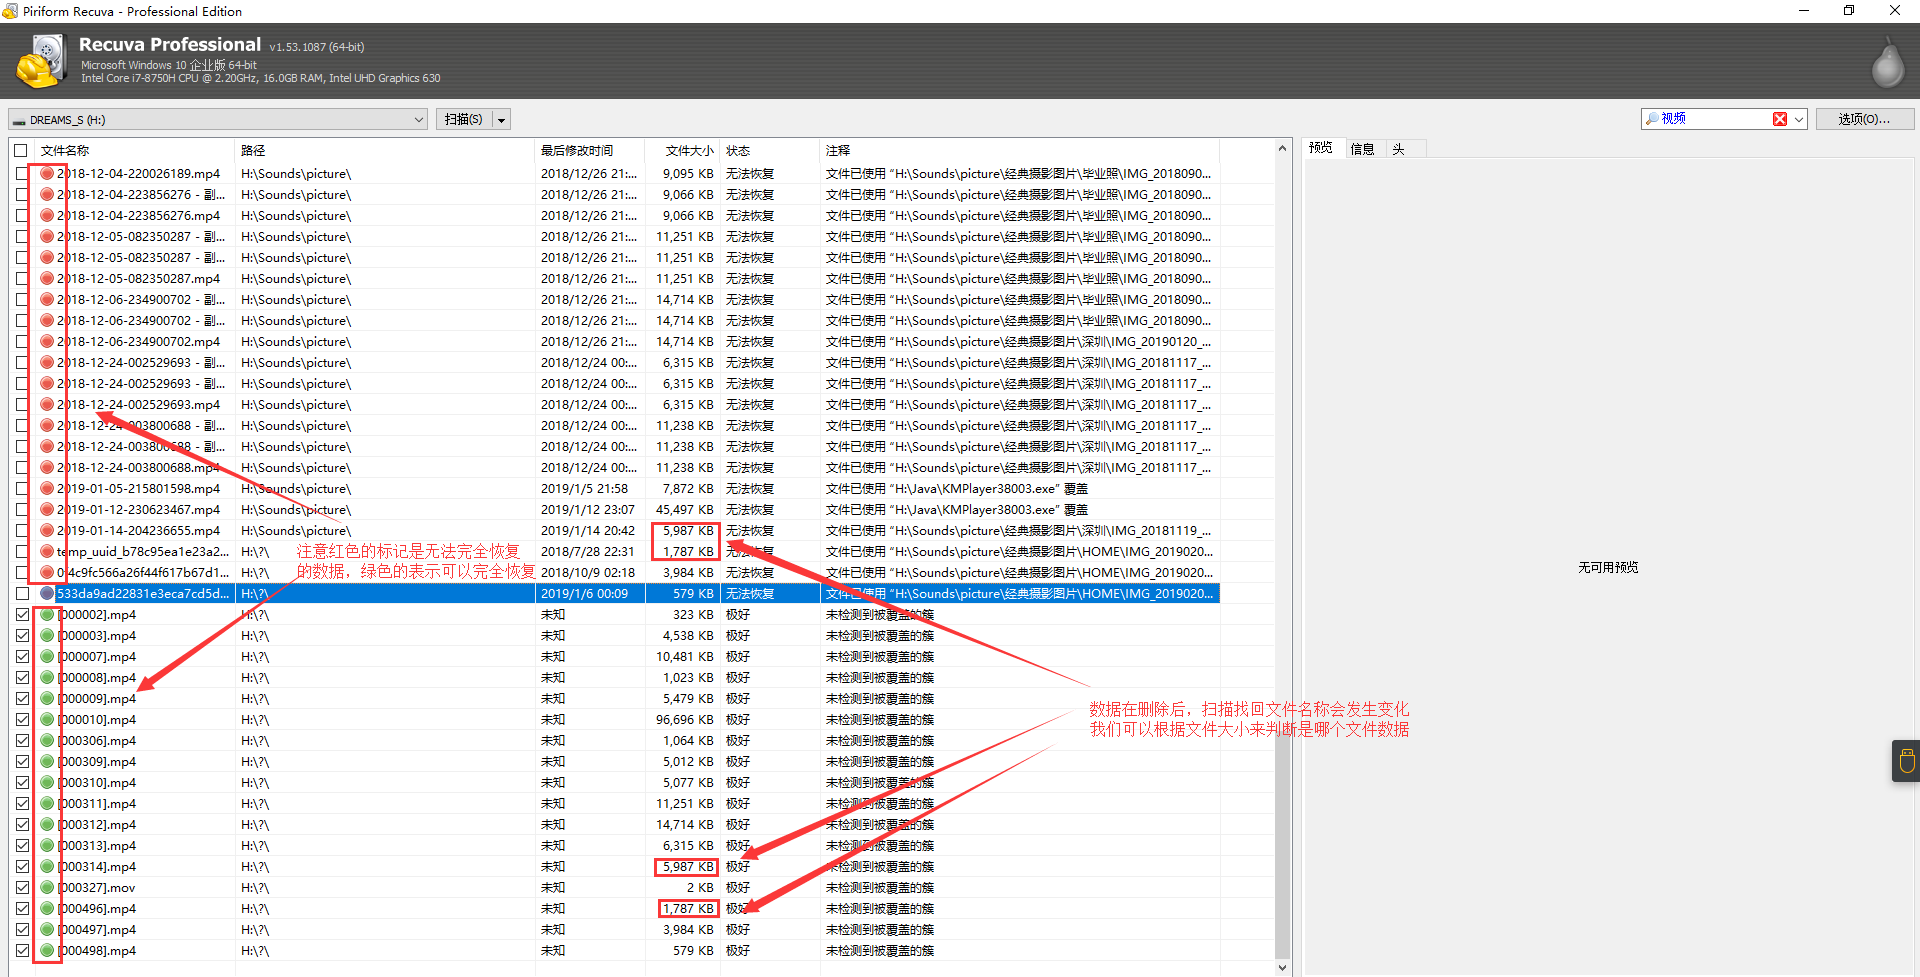Sort by 状态 column header
This screenshot has width=1920, height=977.
tap(769, 151)
